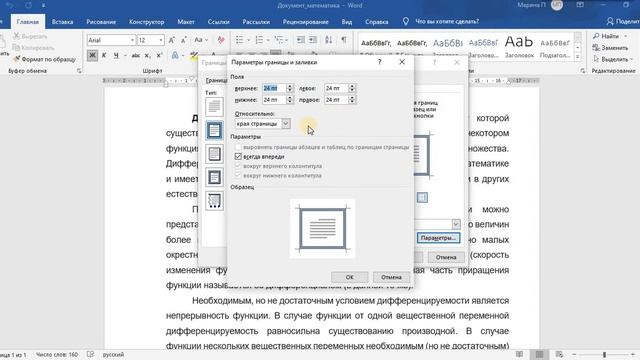The image size is (640, 360).
Task: Toggle 'всегда впереди' checkbox
Action: 238,156
